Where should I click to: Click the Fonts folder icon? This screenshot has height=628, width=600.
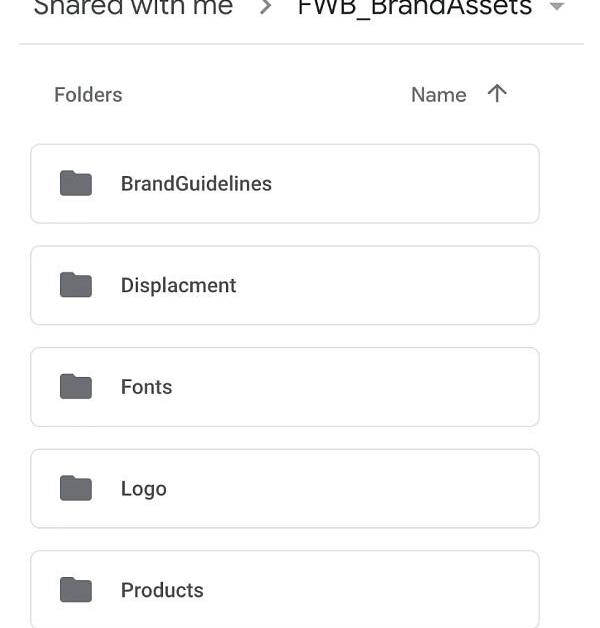(x=76, y=386)
